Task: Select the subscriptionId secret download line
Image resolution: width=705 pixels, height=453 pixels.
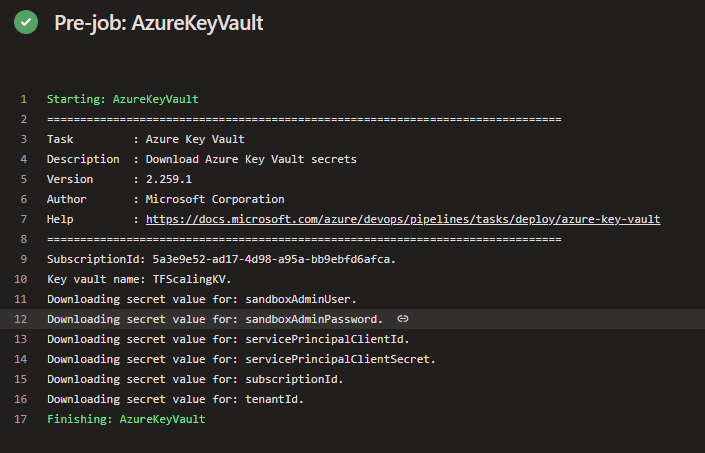Action: pos(195,379)
